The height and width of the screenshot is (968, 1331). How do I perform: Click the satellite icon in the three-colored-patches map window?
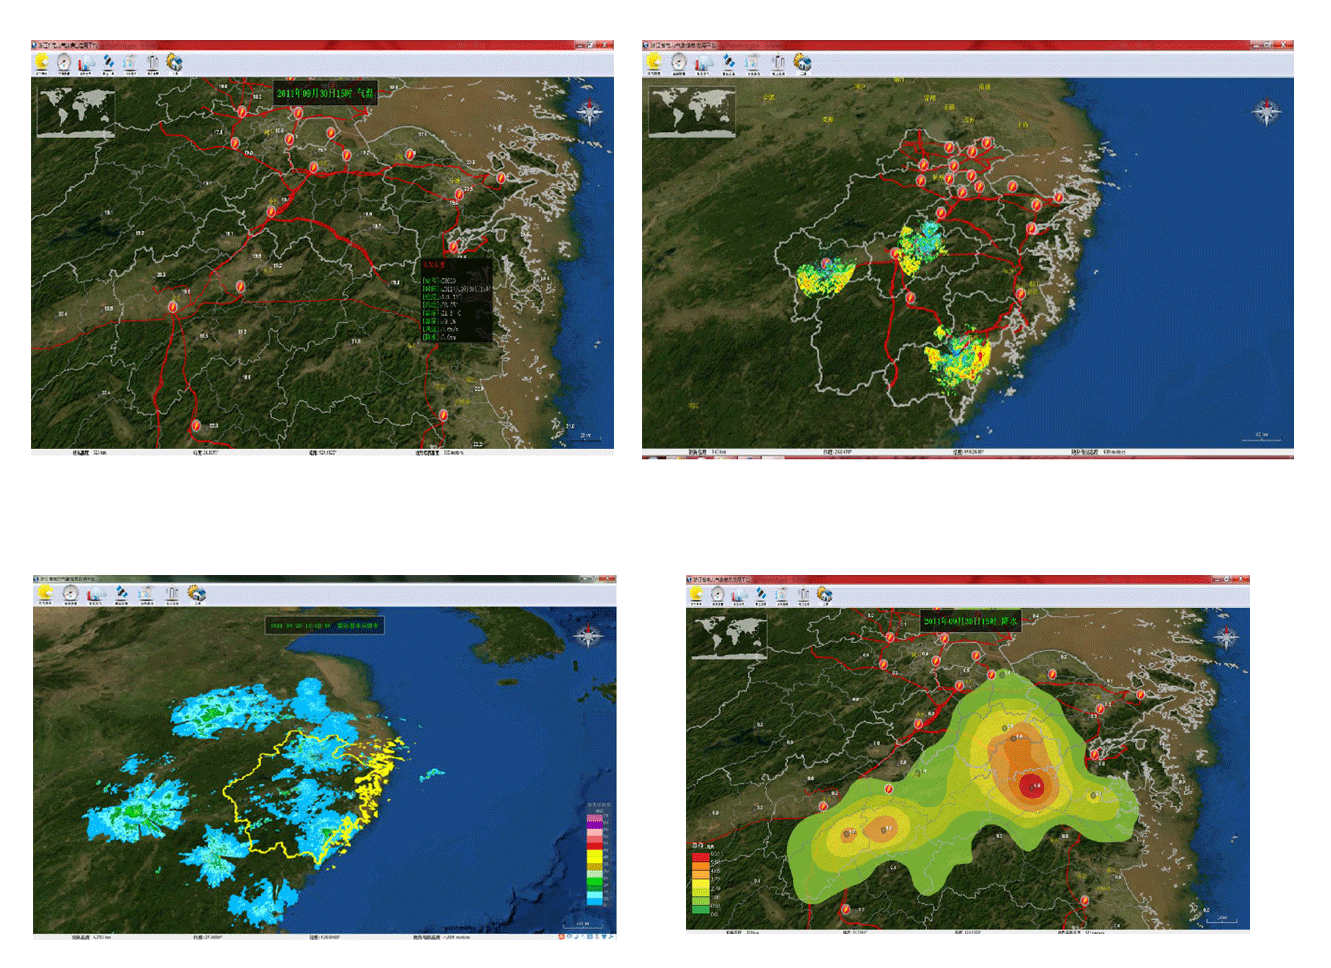coord(728,63)
